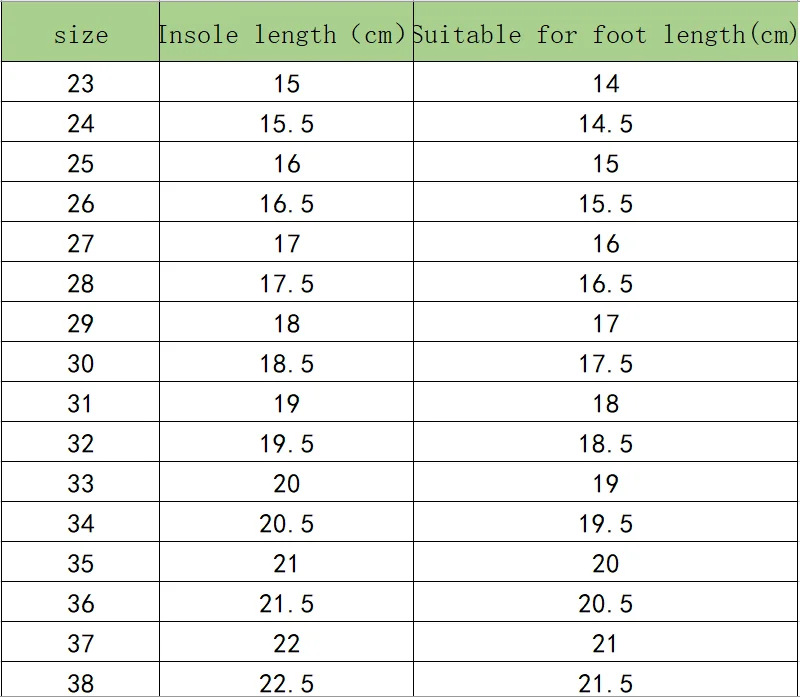800x697 pixels.
Task: Click foot length 16.5 in size 28 row
Action: pyautogui.click(x=605, y=283)
